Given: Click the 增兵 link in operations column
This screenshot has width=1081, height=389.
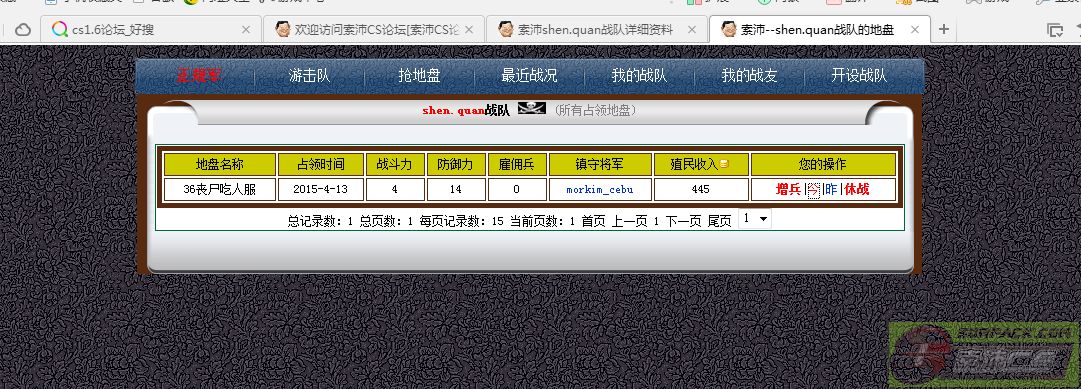Looking at the screenshot, I should [788, 189].
